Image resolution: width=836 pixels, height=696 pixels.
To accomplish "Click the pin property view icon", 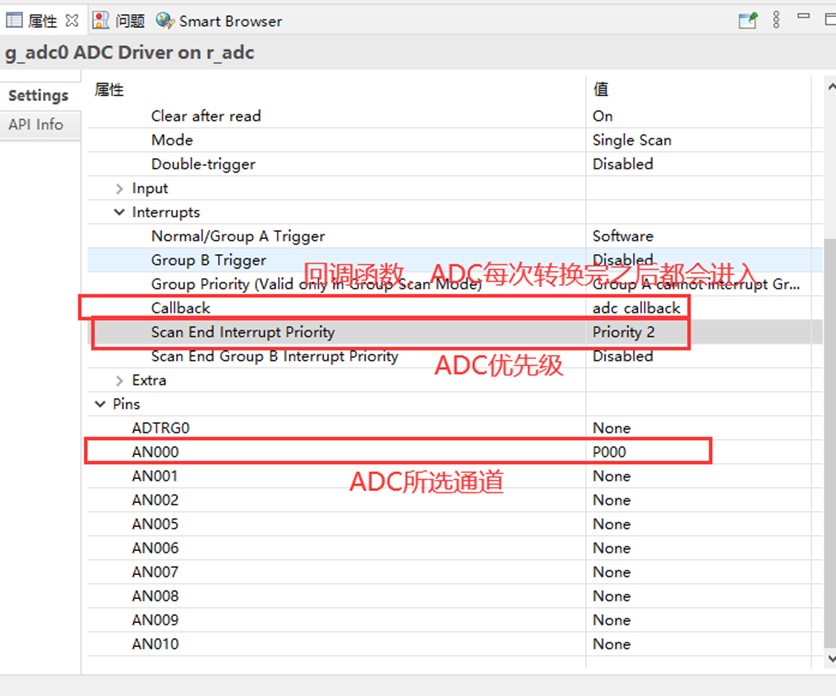I will (x=747, y=20).
